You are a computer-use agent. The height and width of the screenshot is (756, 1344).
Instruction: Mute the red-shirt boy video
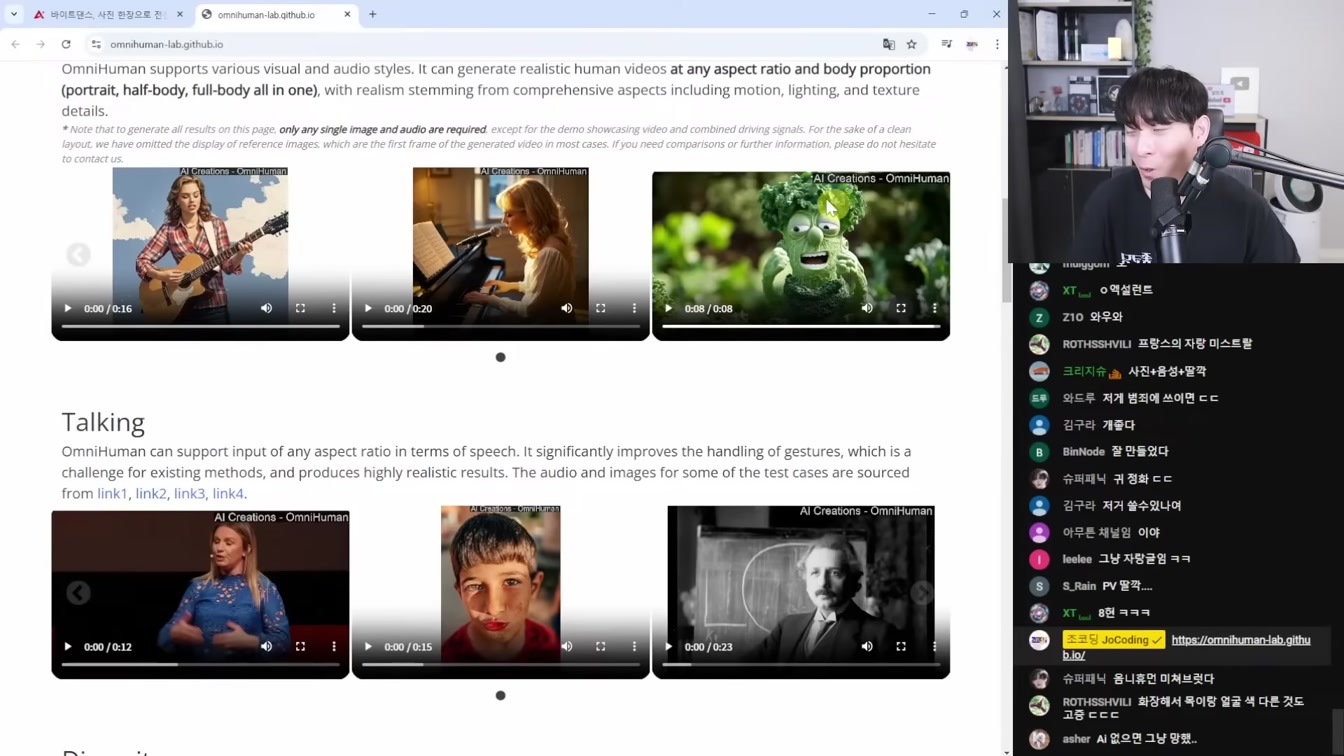[567, 646]
